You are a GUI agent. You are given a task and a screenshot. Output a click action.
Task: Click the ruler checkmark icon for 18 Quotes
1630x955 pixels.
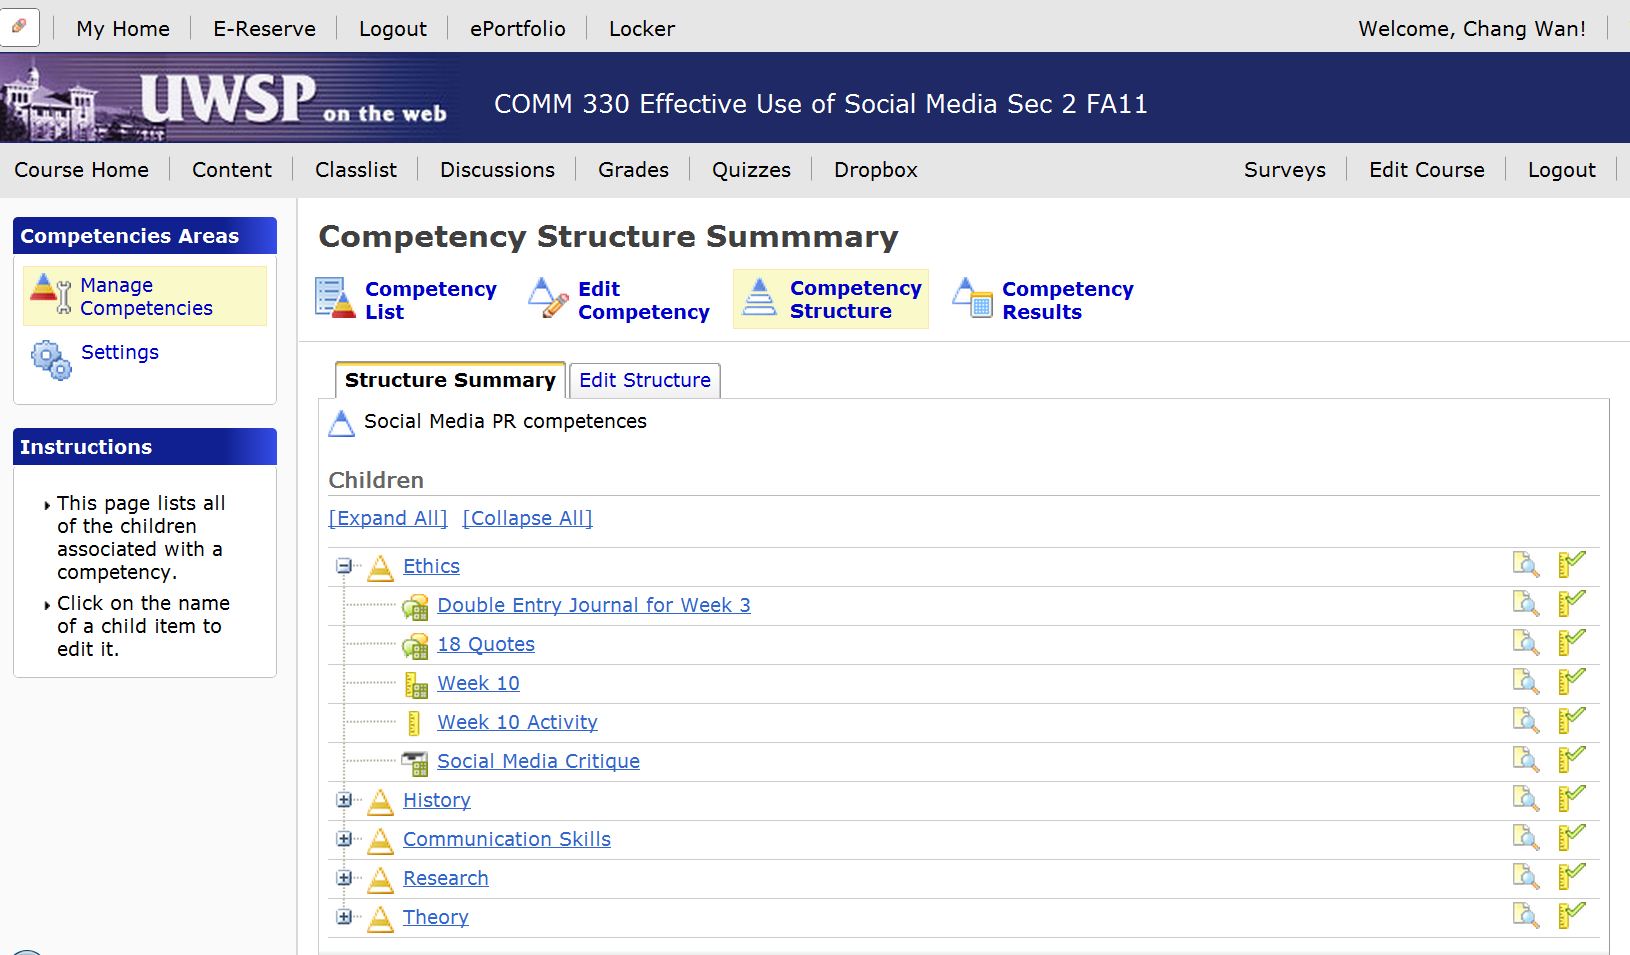(1571, 643)
